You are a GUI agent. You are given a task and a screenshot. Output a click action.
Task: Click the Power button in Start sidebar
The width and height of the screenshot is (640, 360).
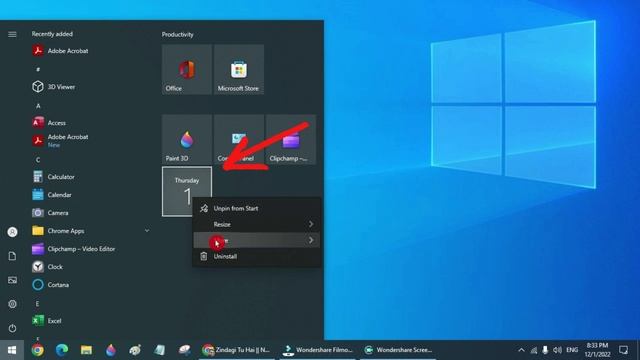pos(12,328)
